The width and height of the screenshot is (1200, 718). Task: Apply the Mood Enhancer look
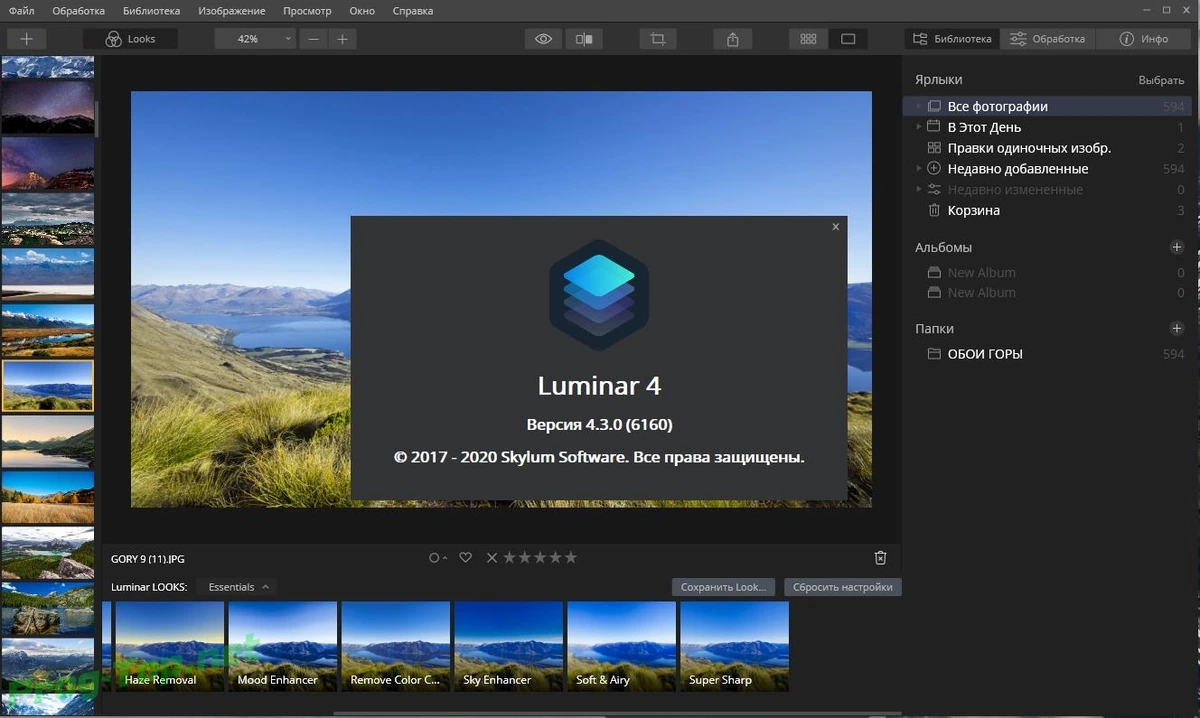(282, 646)
